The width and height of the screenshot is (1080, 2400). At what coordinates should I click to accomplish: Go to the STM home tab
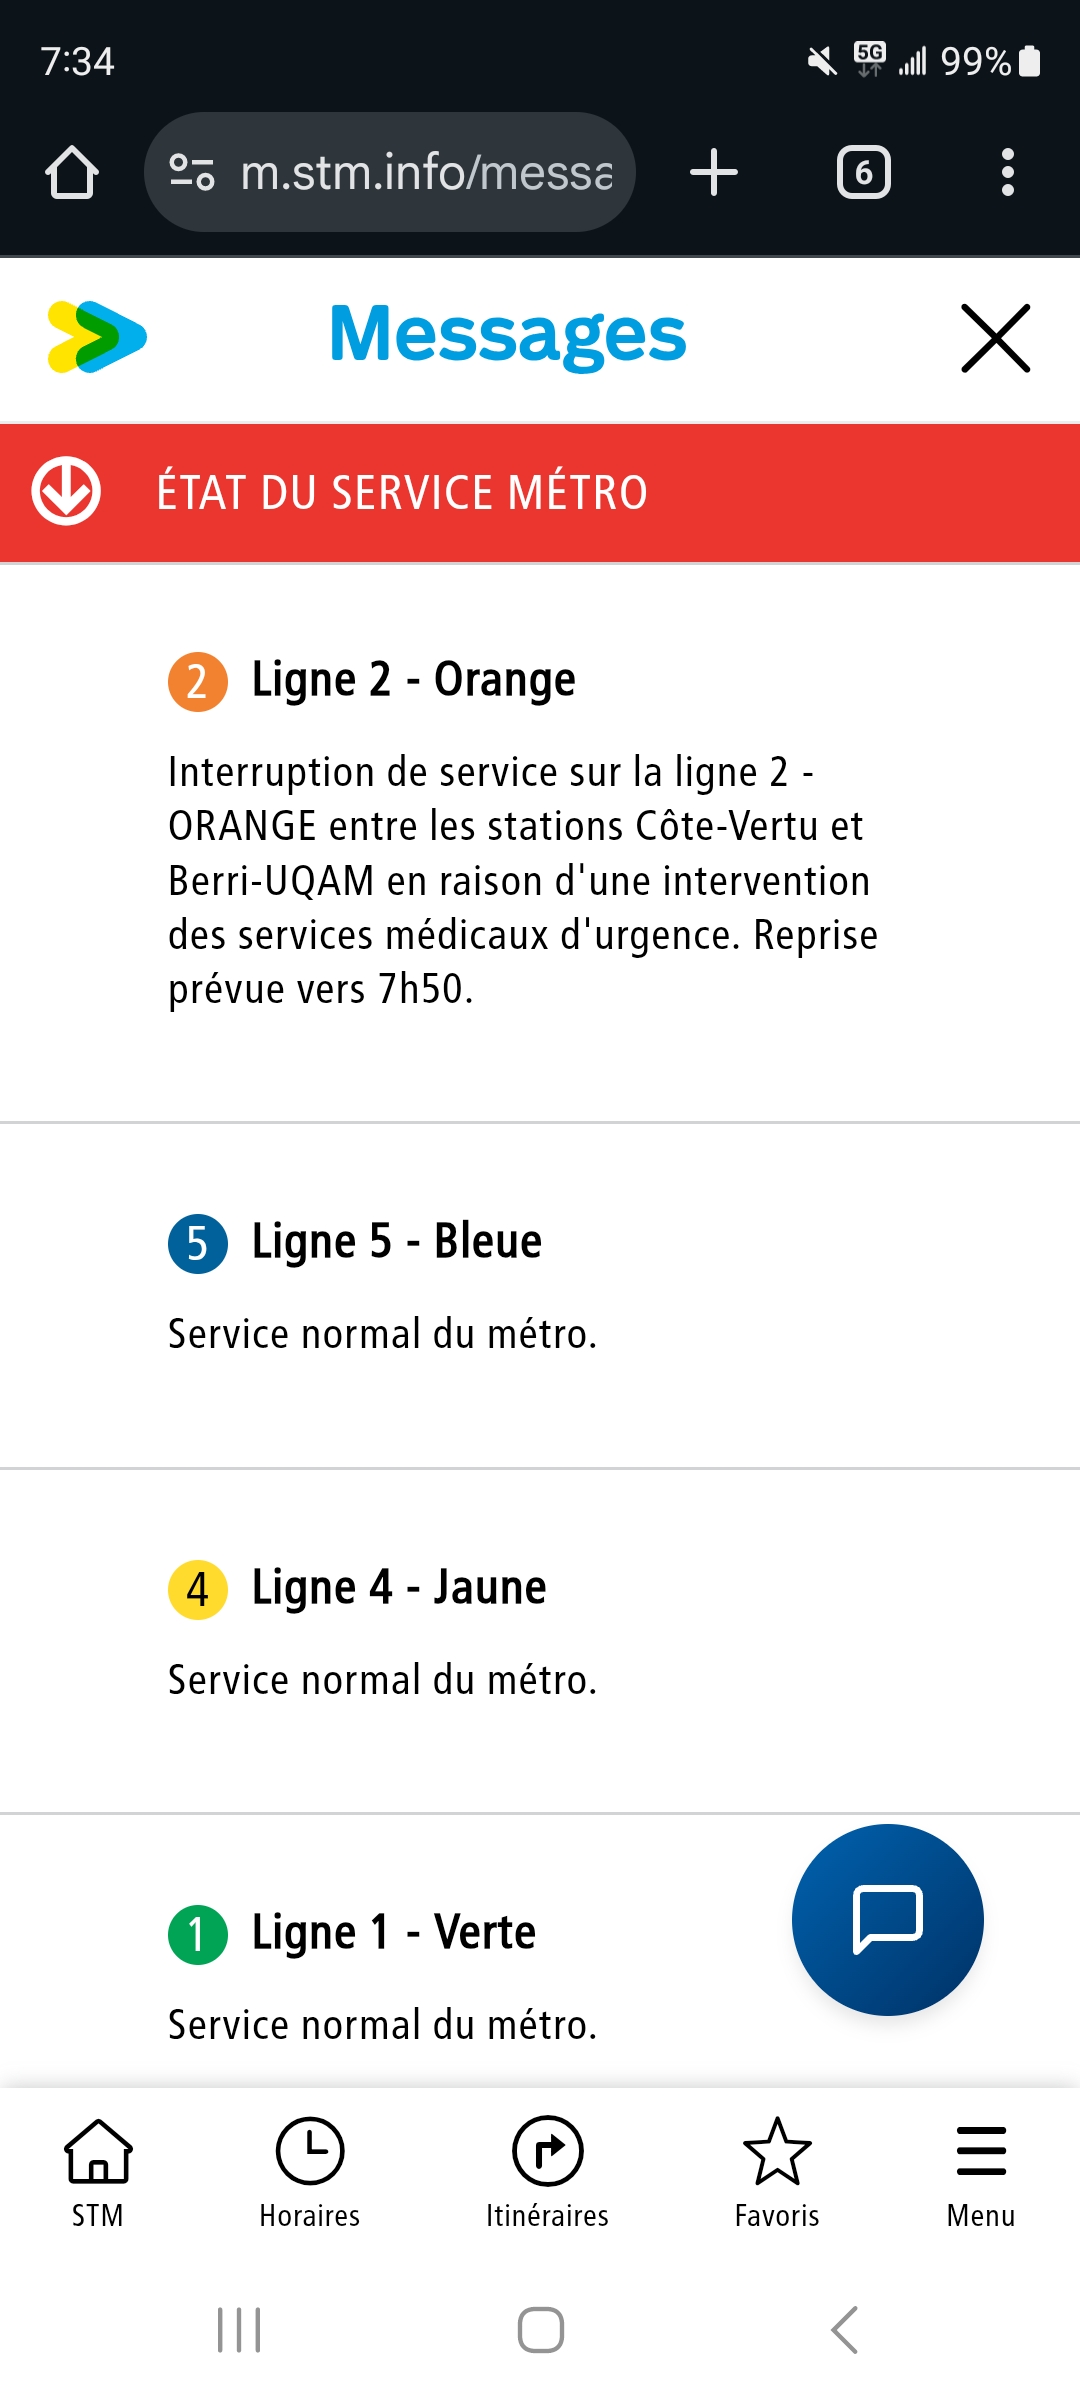[x=98, y=2172]
